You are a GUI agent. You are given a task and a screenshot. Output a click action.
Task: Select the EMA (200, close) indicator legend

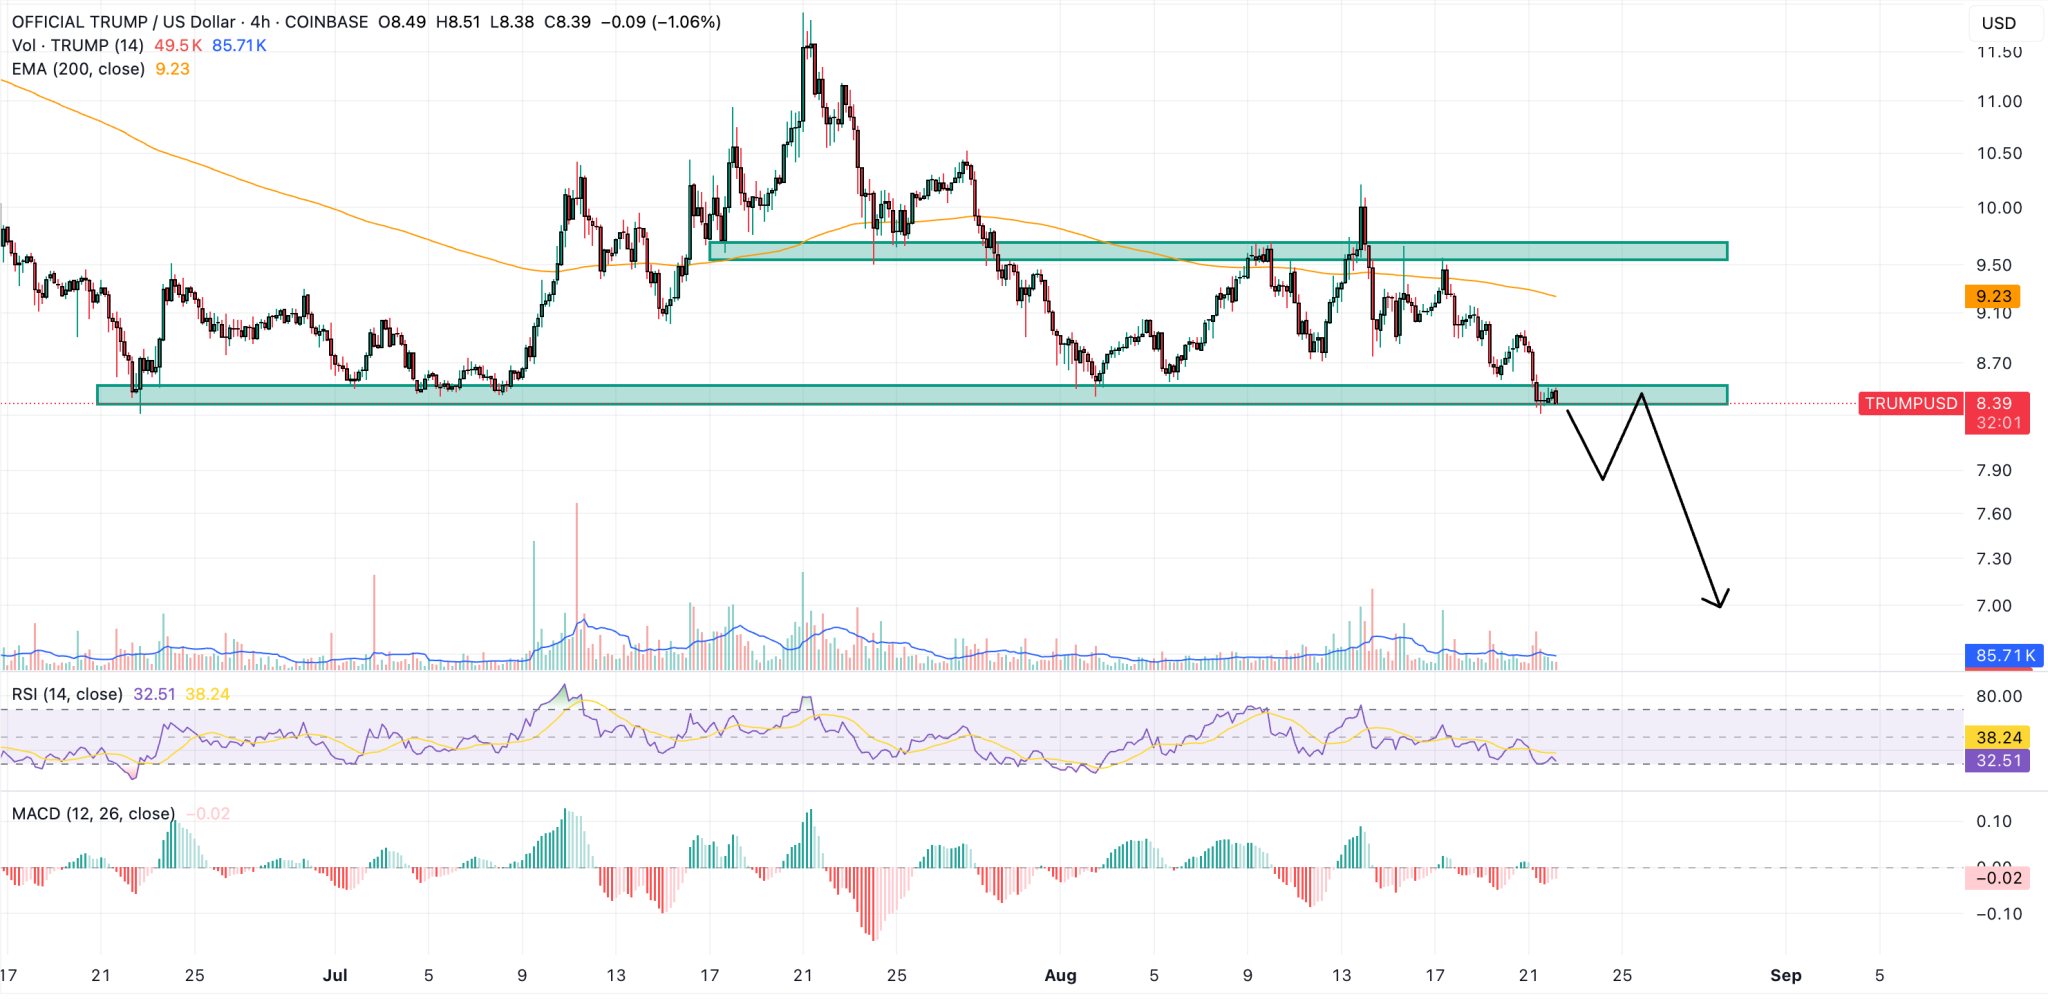tap(78, 69)
